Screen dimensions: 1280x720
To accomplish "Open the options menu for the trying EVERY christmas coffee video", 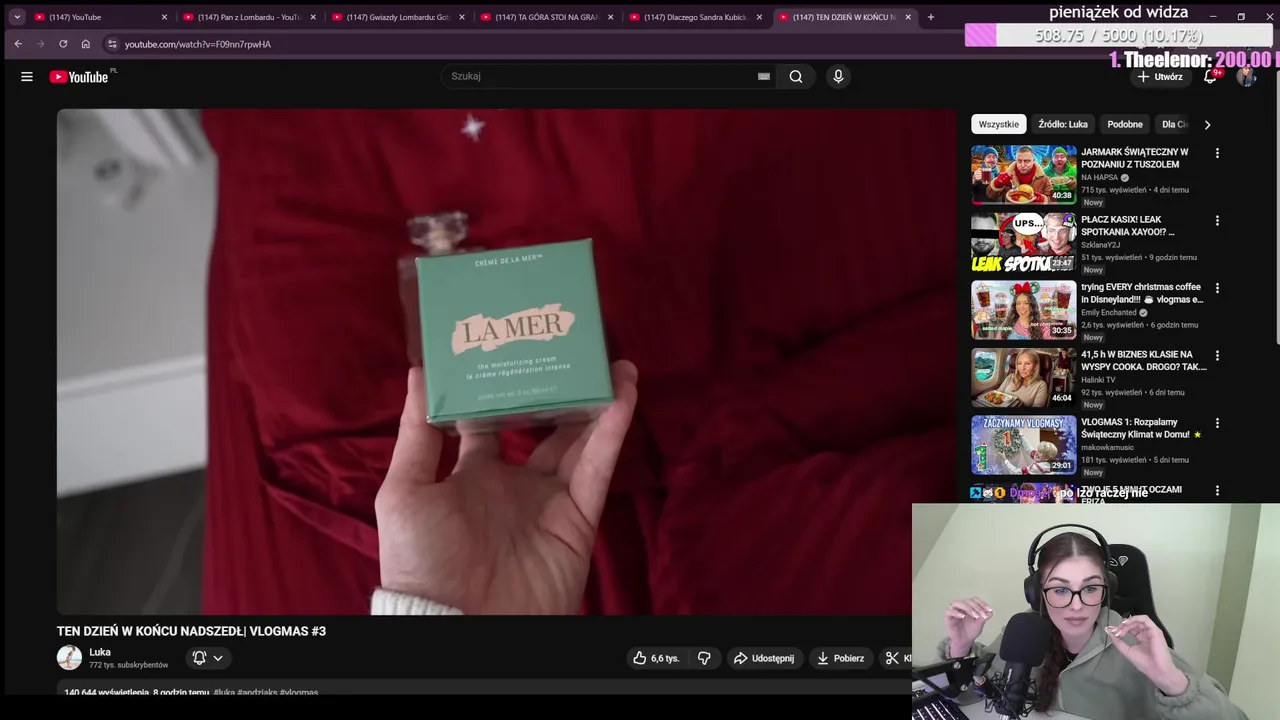I will coord(1217,288).
